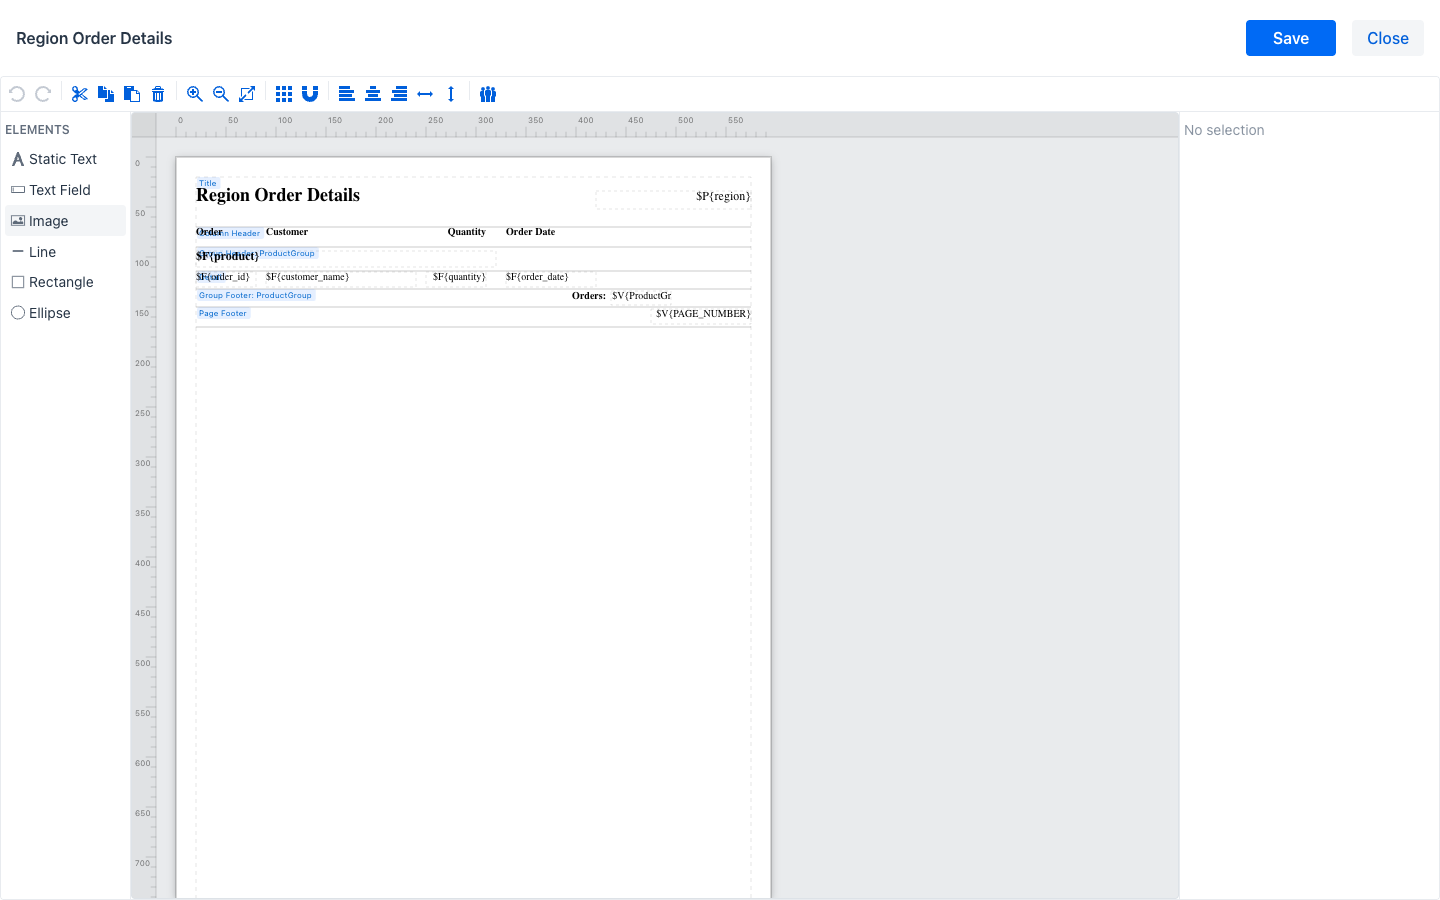The image size is (1440, 900).
Task: Pick the Image element
Action: tap(66, 221)
